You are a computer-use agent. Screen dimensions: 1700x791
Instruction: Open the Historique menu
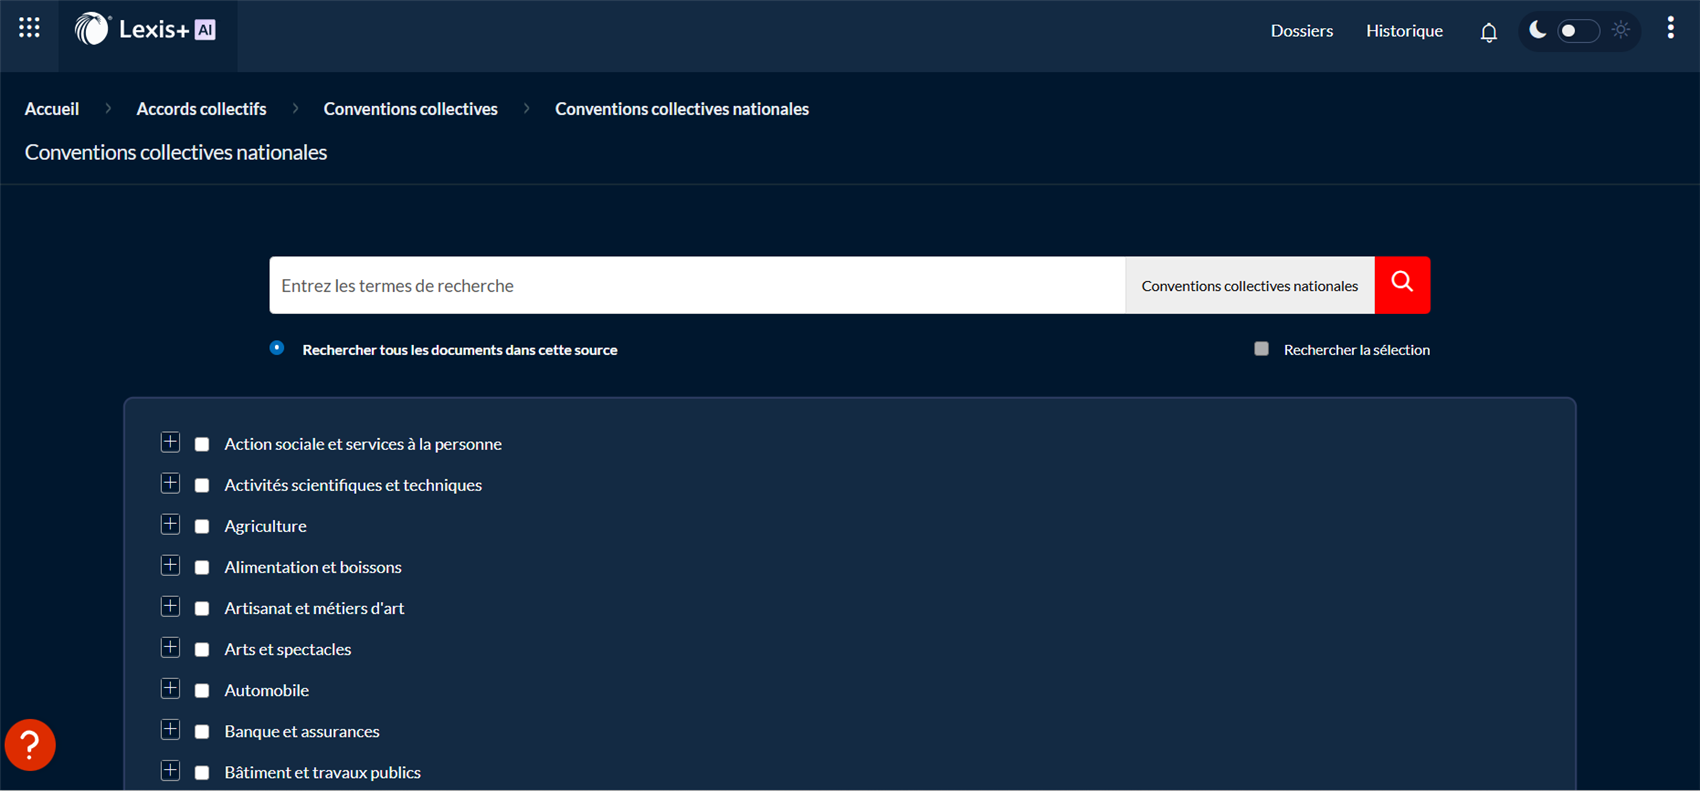coord(1404,31)
